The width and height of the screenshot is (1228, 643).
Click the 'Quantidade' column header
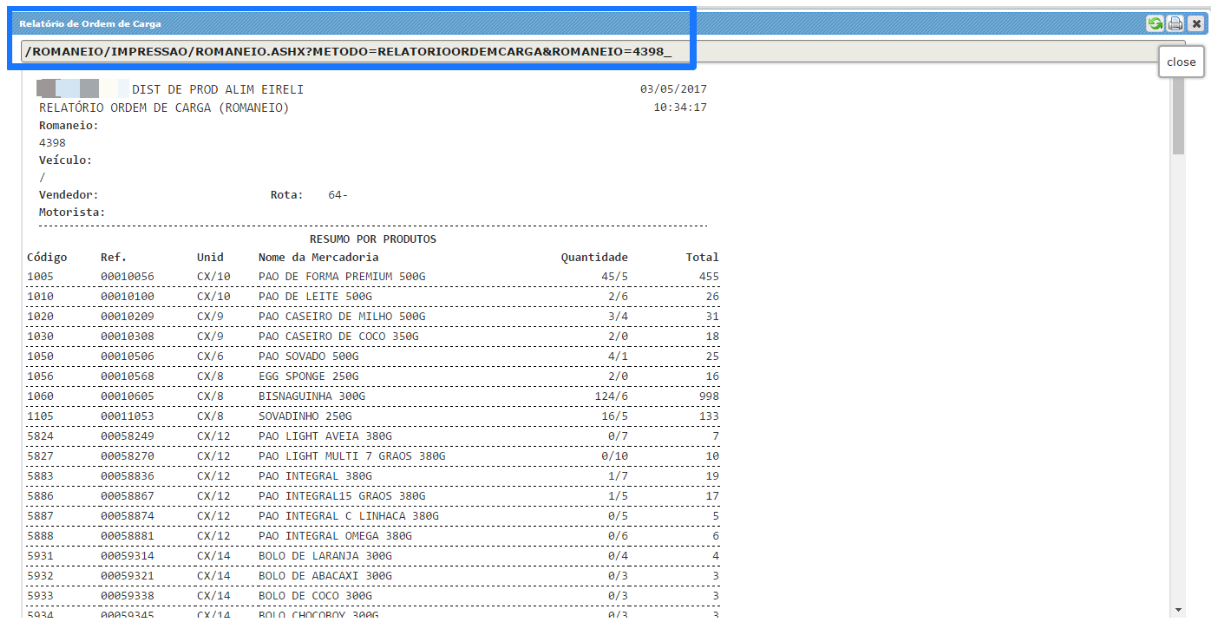(x=594, y=257)
